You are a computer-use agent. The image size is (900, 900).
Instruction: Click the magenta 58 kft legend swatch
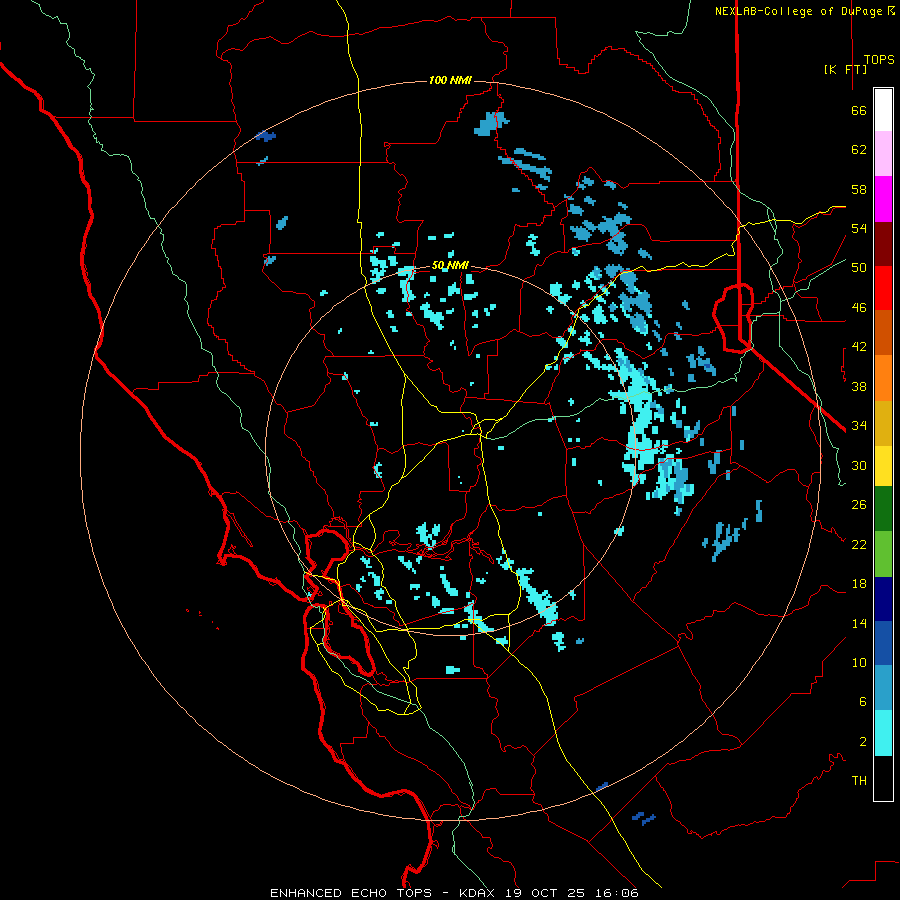883,199
